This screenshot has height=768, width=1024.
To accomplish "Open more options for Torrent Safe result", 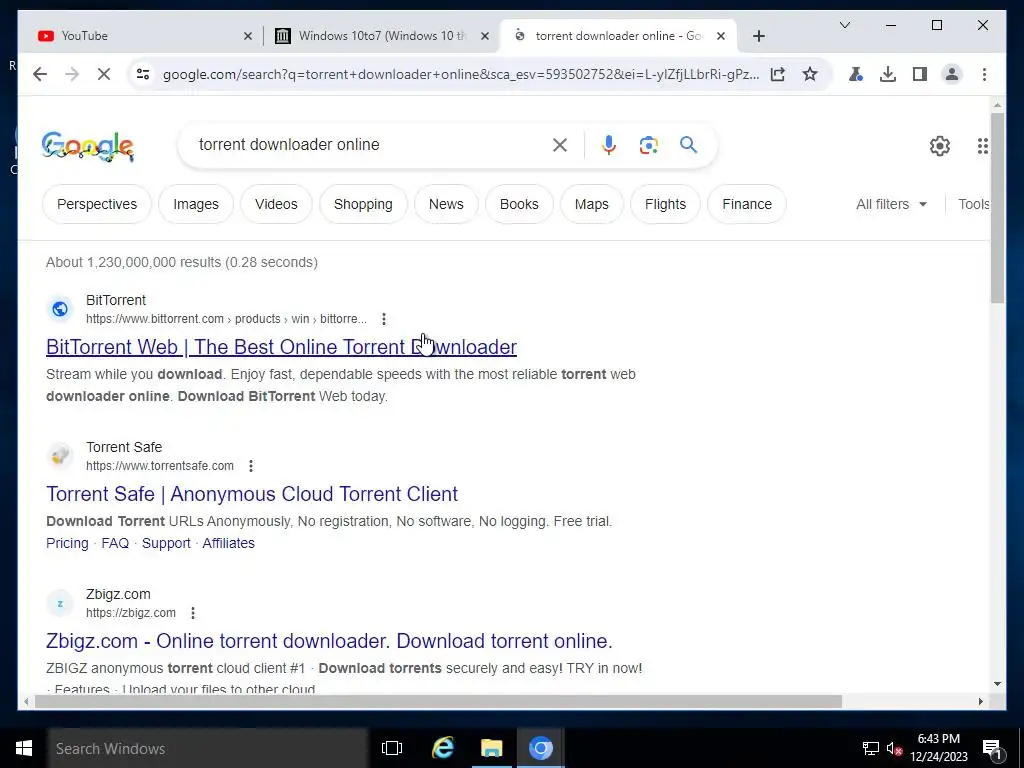I will 251,466.
